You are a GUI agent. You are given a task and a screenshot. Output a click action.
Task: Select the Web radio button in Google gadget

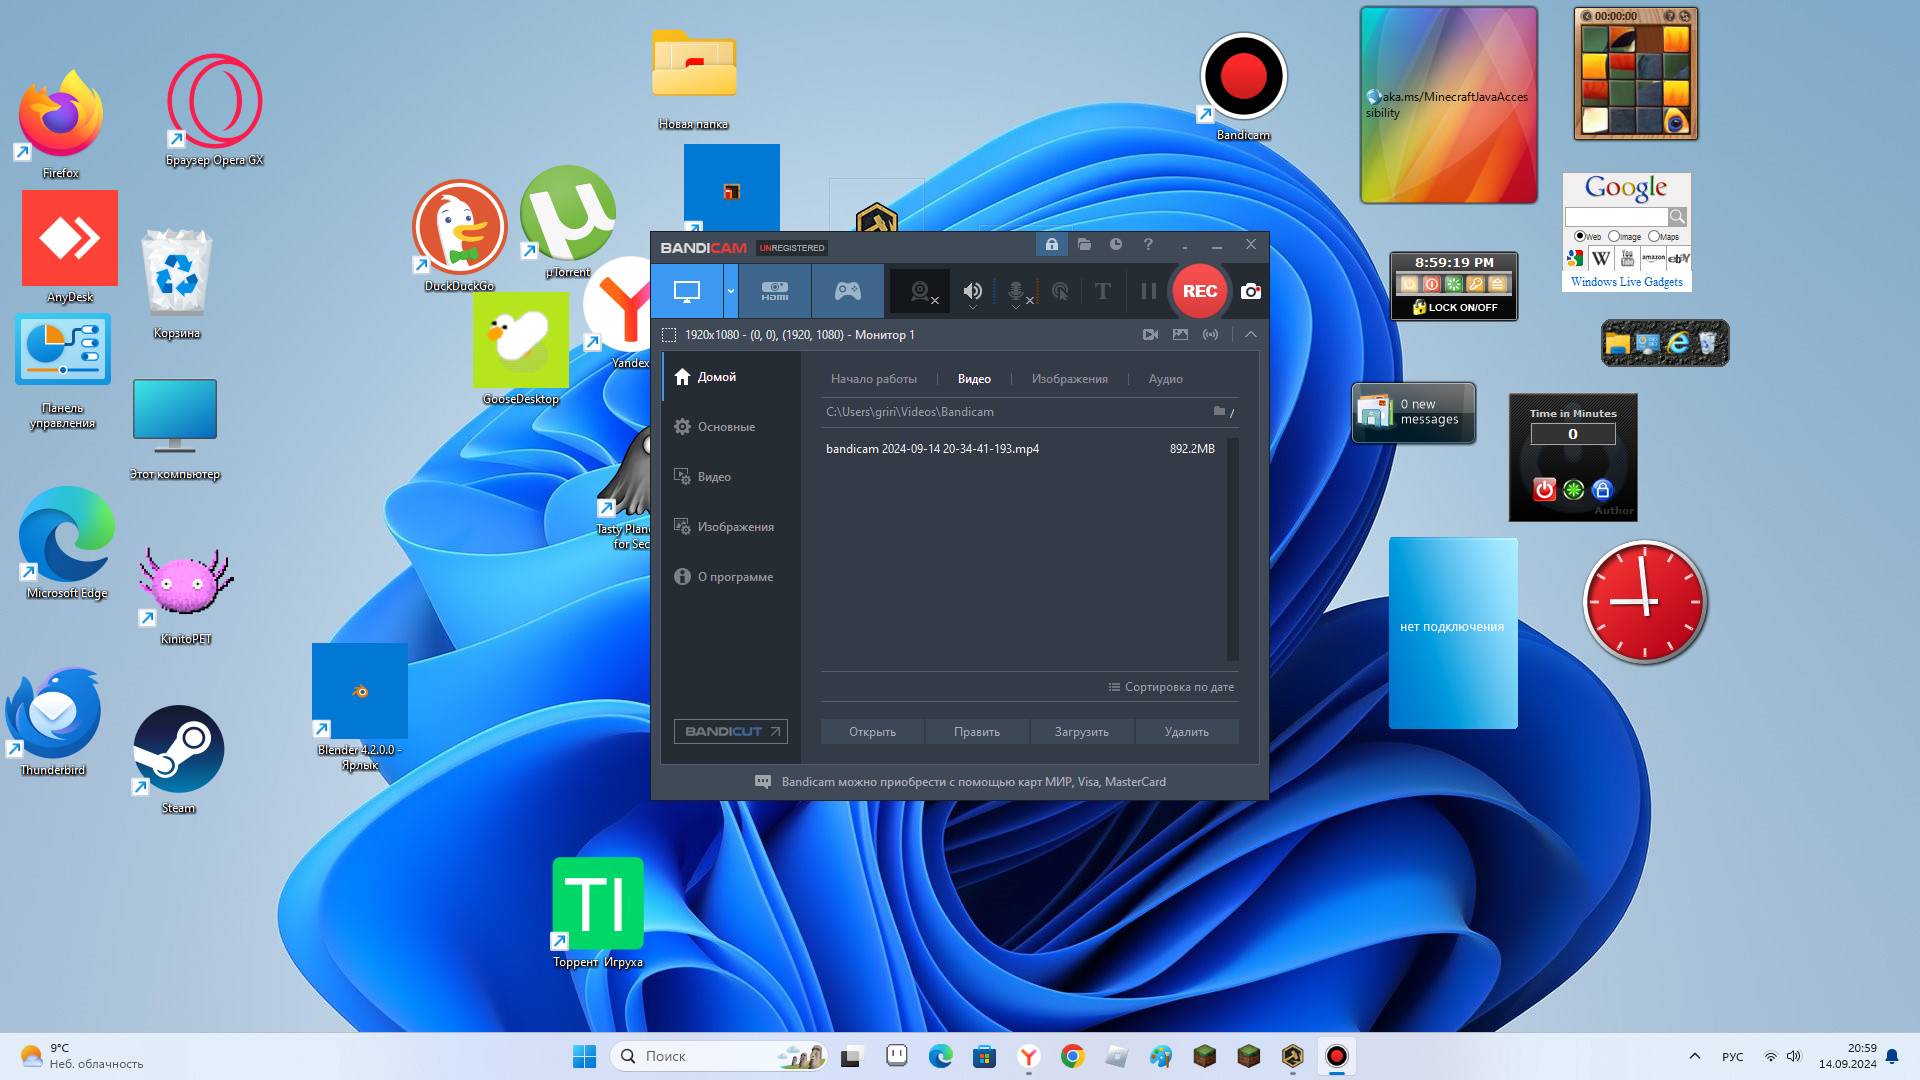pyautogui.click(x=1579, y=236)
